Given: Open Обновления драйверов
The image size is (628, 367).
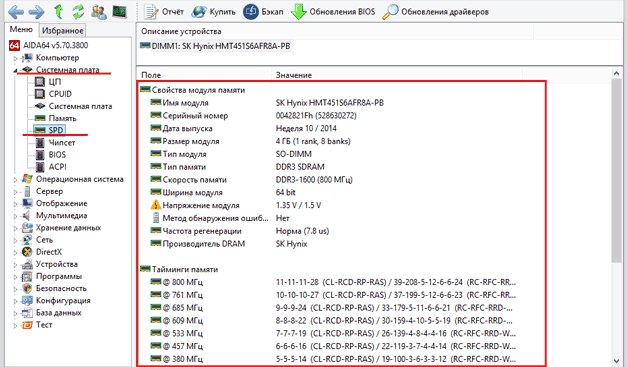Looking at the screenshot, I should tap(435, 12).
